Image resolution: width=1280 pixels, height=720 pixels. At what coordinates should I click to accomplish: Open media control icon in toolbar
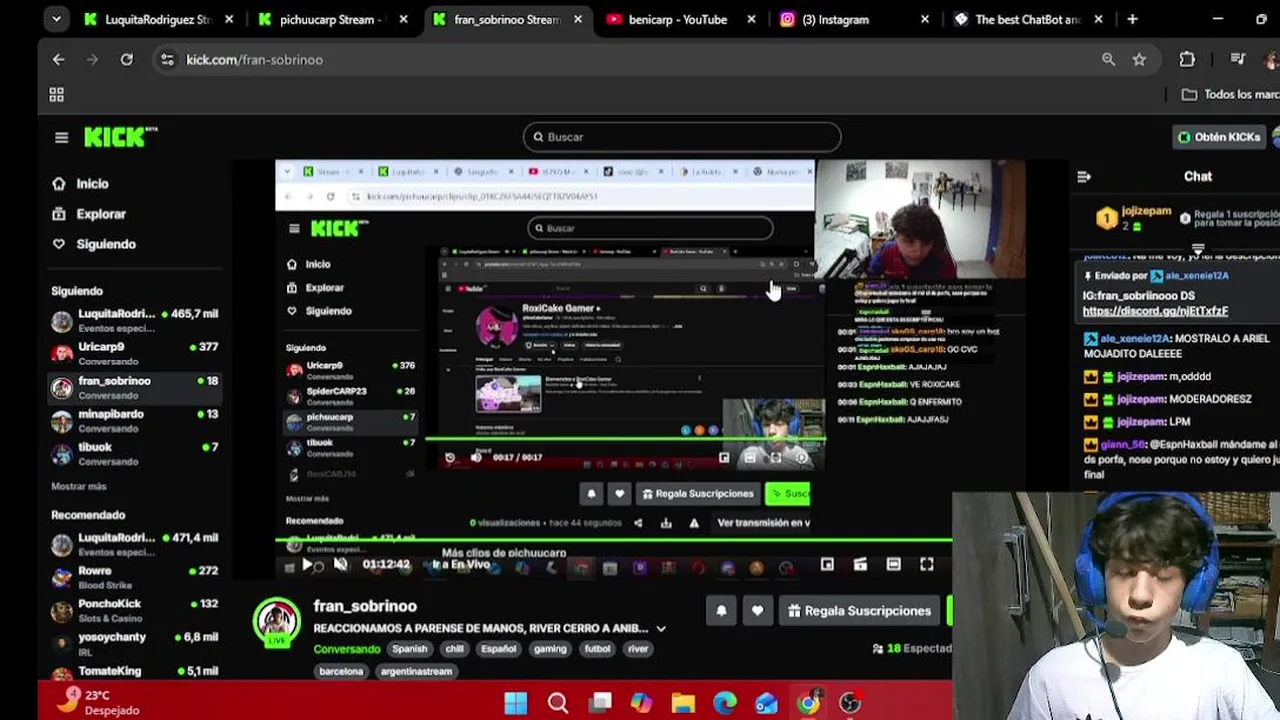[1238, 60]
